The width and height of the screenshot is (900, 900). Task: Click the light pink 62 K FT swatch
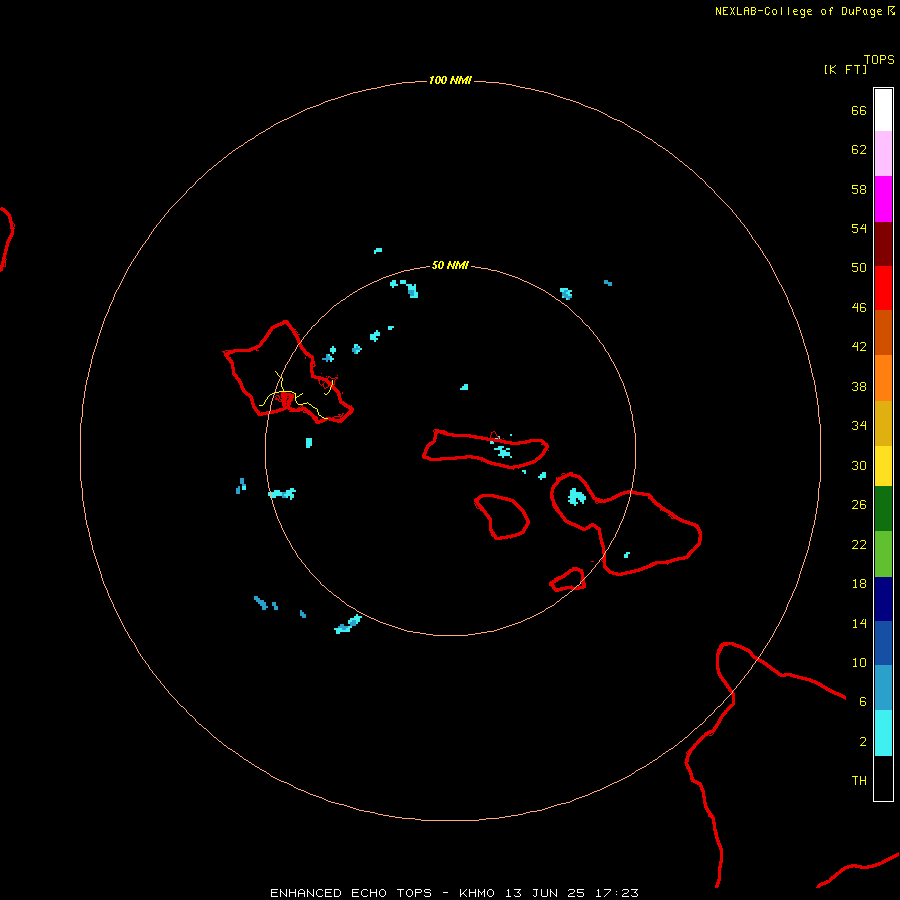pos(883,154)
